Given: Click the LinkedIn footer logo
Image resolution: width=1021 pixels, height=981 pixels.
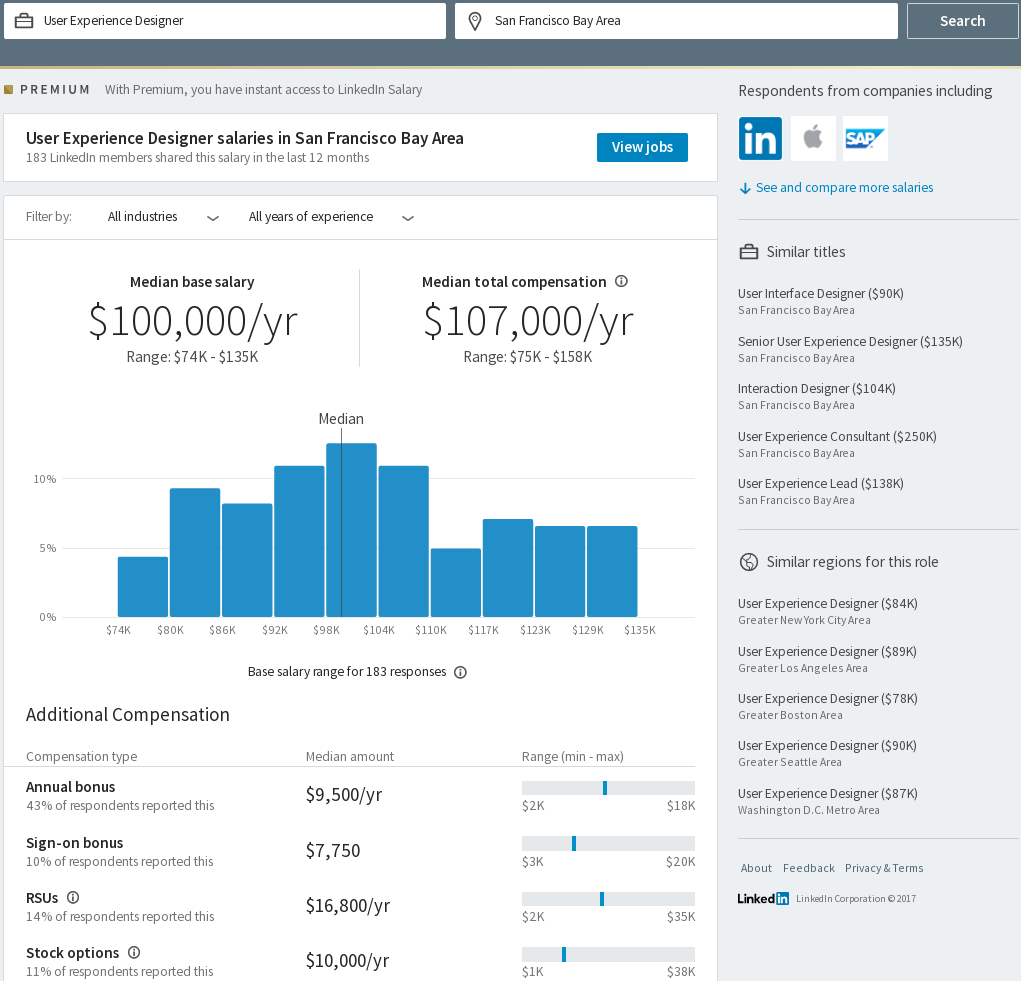Looking at the screenshot, I should point(763,898).
